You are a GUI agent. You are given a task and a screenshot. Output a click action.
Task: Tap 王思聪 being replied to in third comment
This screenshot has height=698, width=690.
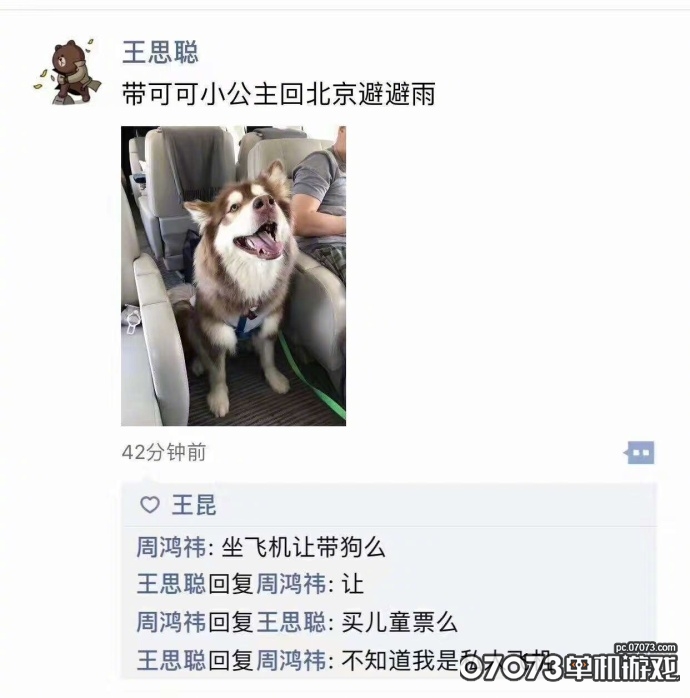click(x=291, y=622)
